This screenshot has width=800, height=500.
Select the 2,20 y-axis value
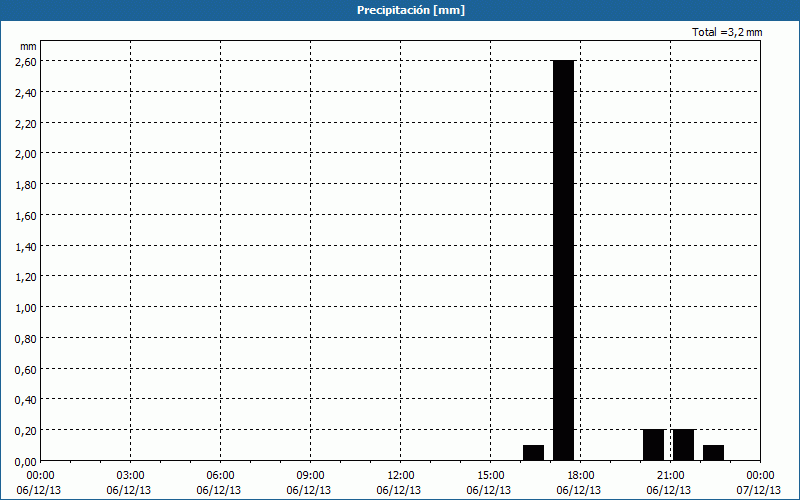point(26,123)
